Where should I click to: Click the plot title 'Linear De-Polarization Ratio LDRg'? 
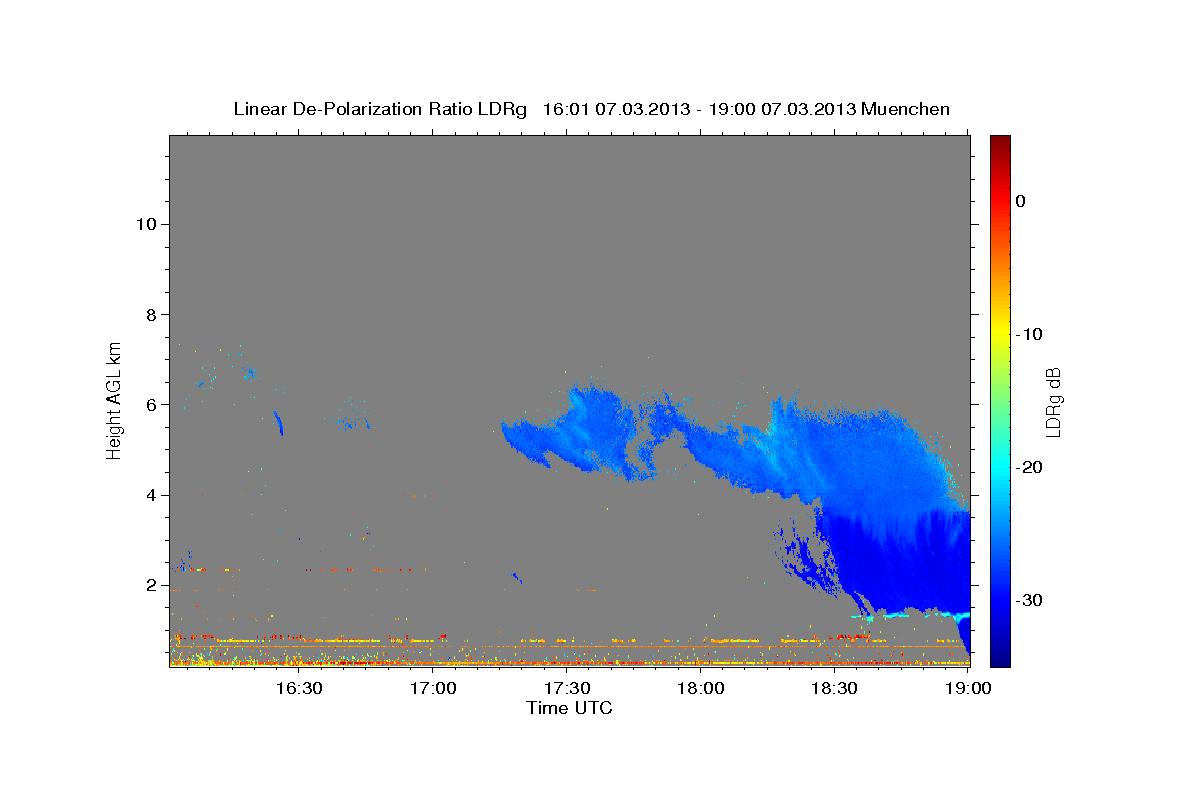(380, 109)
